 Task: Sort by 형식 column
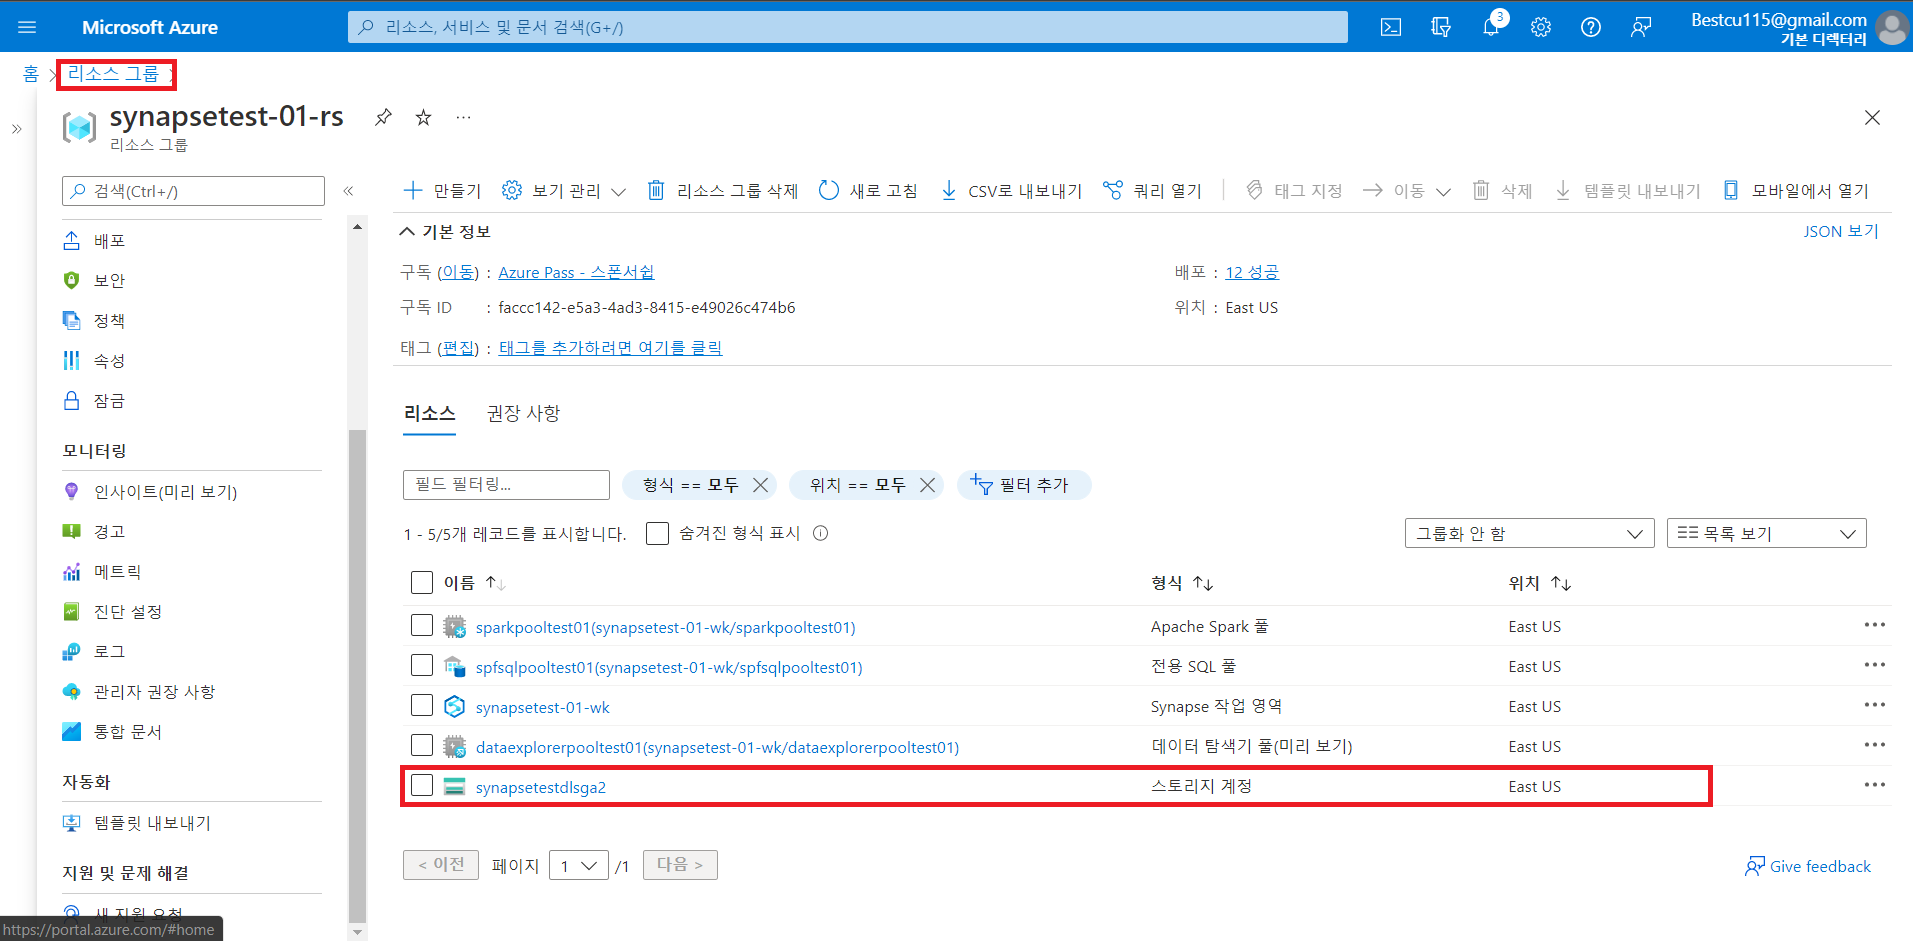click(x=1182, y=583)
